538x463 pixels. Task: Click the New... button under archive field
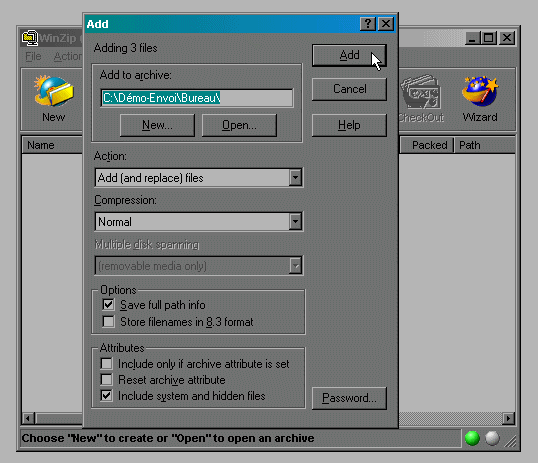coord(157,125)
